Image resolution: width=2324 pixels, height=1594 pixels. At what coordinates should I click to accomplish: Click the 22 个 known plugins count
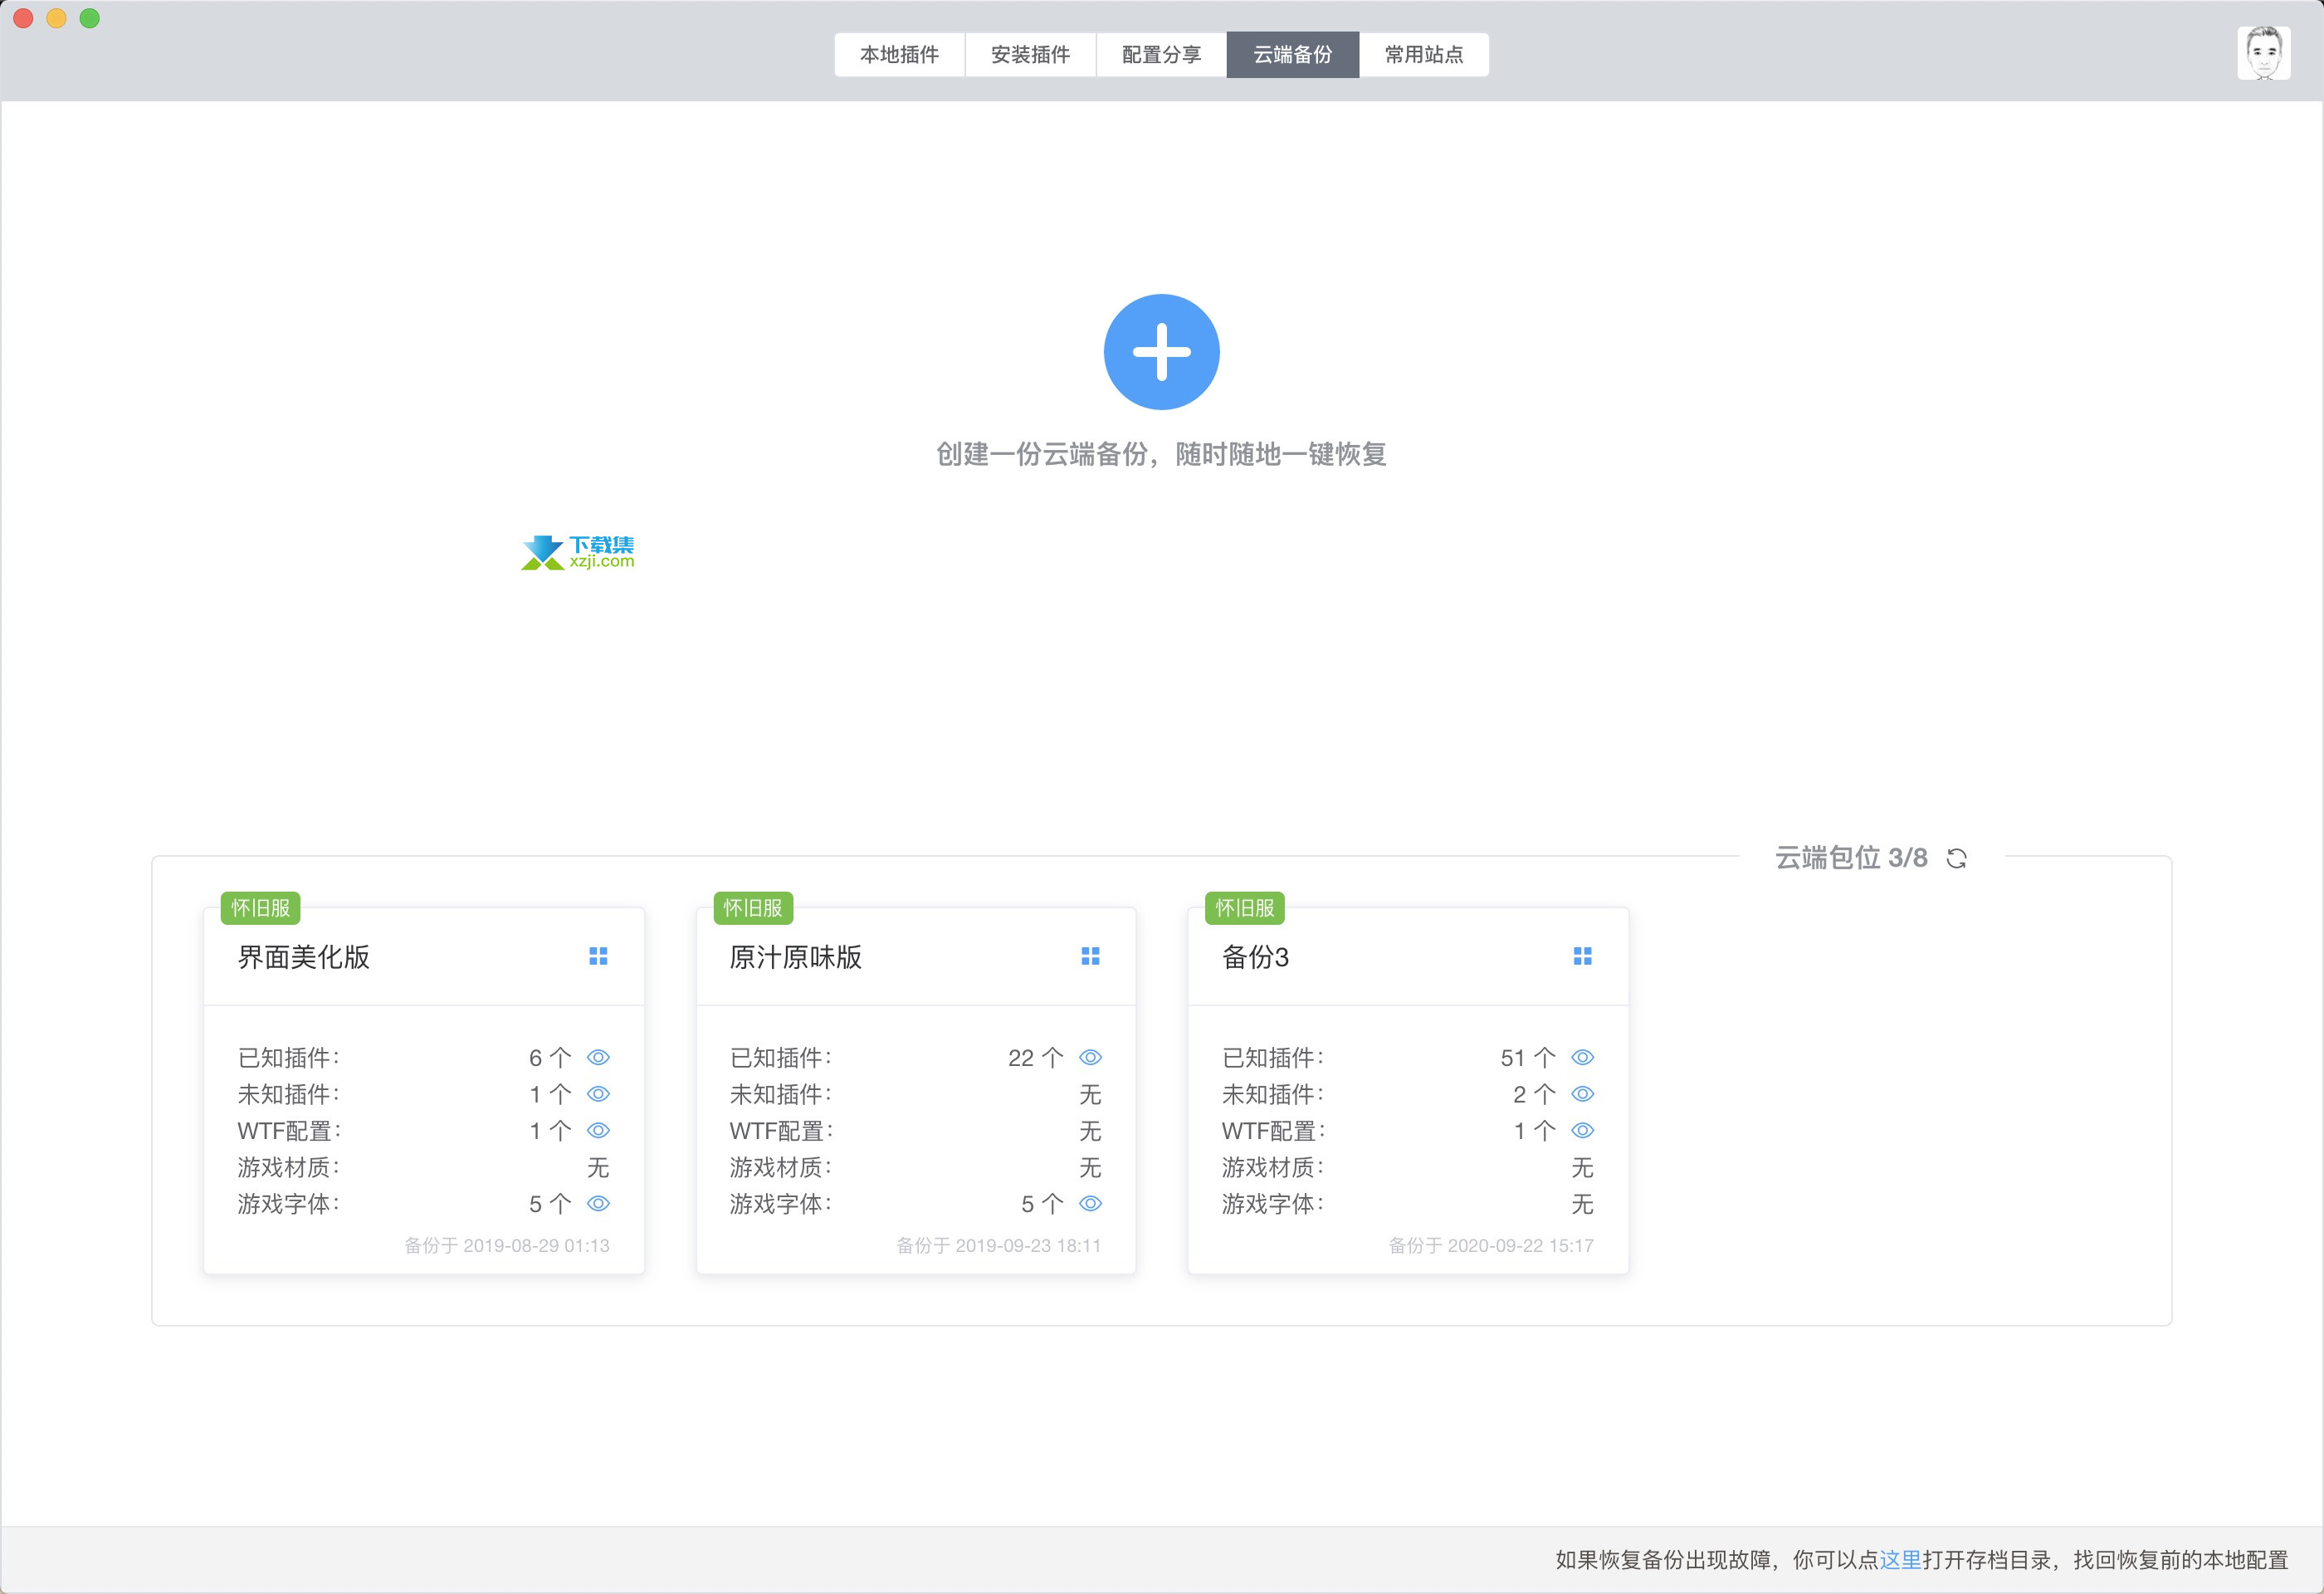click(1036, 1058)
